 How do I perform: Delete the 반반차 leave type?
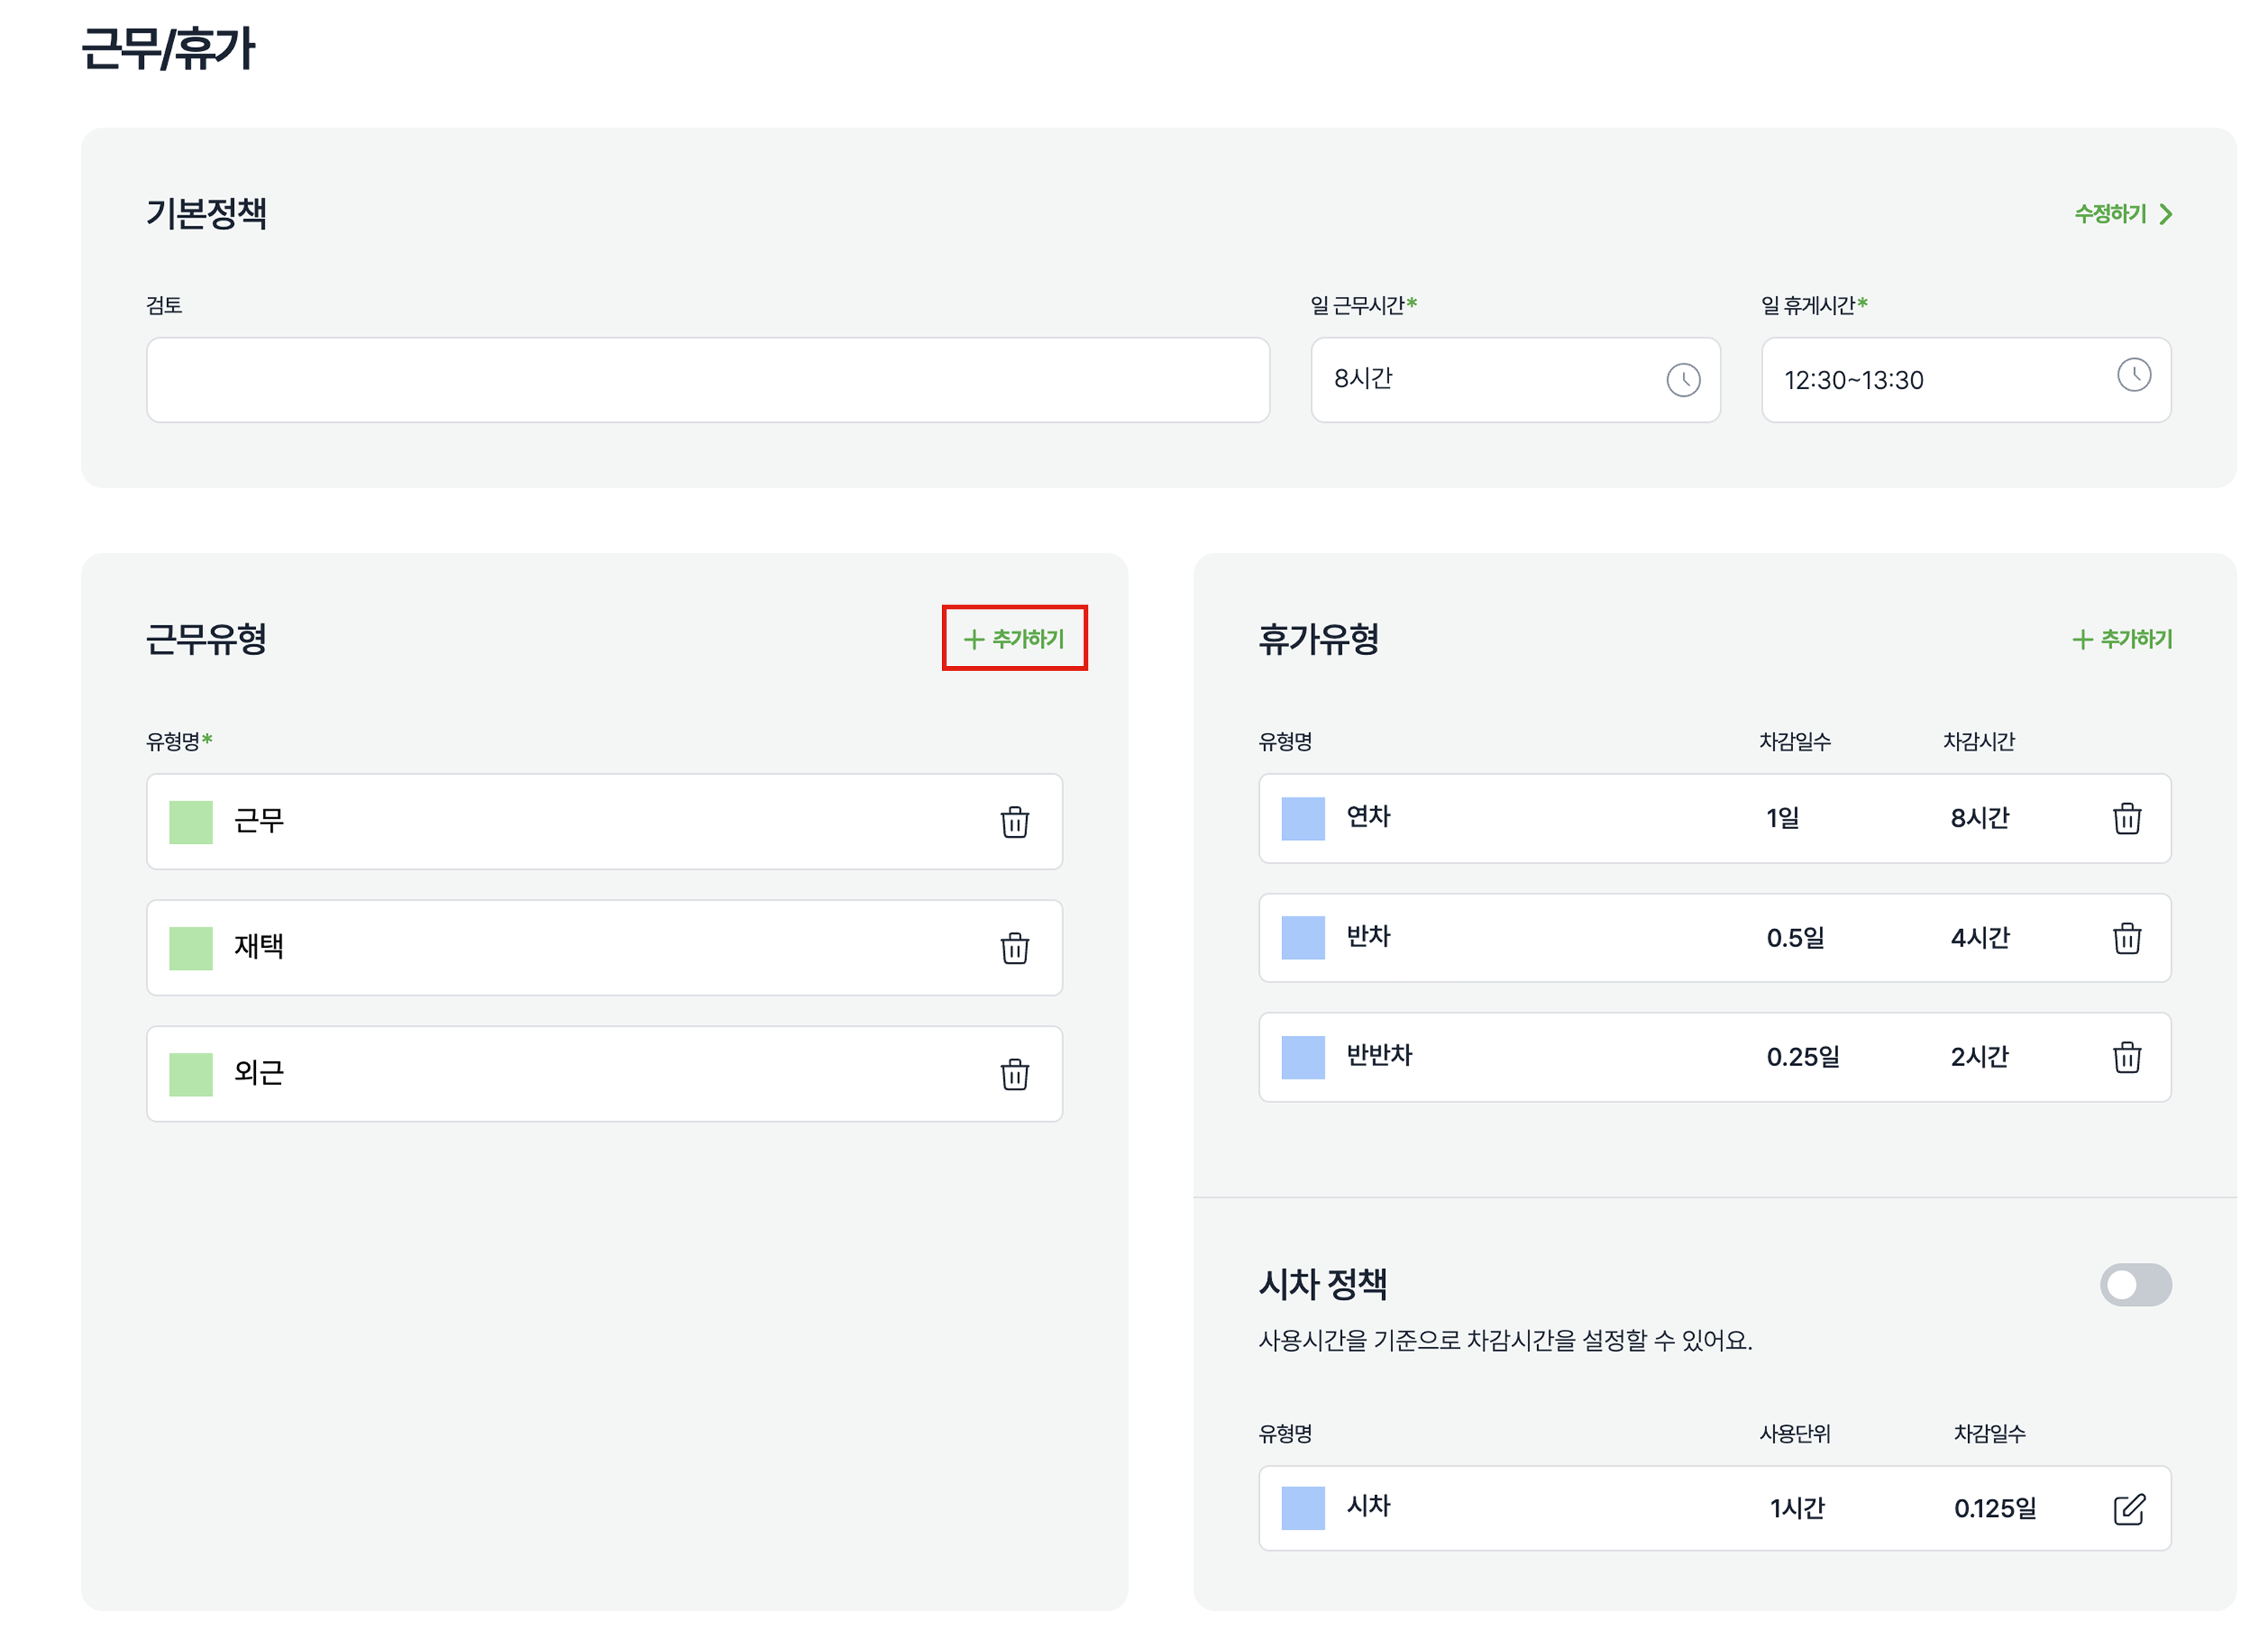click(2126, 1057)
